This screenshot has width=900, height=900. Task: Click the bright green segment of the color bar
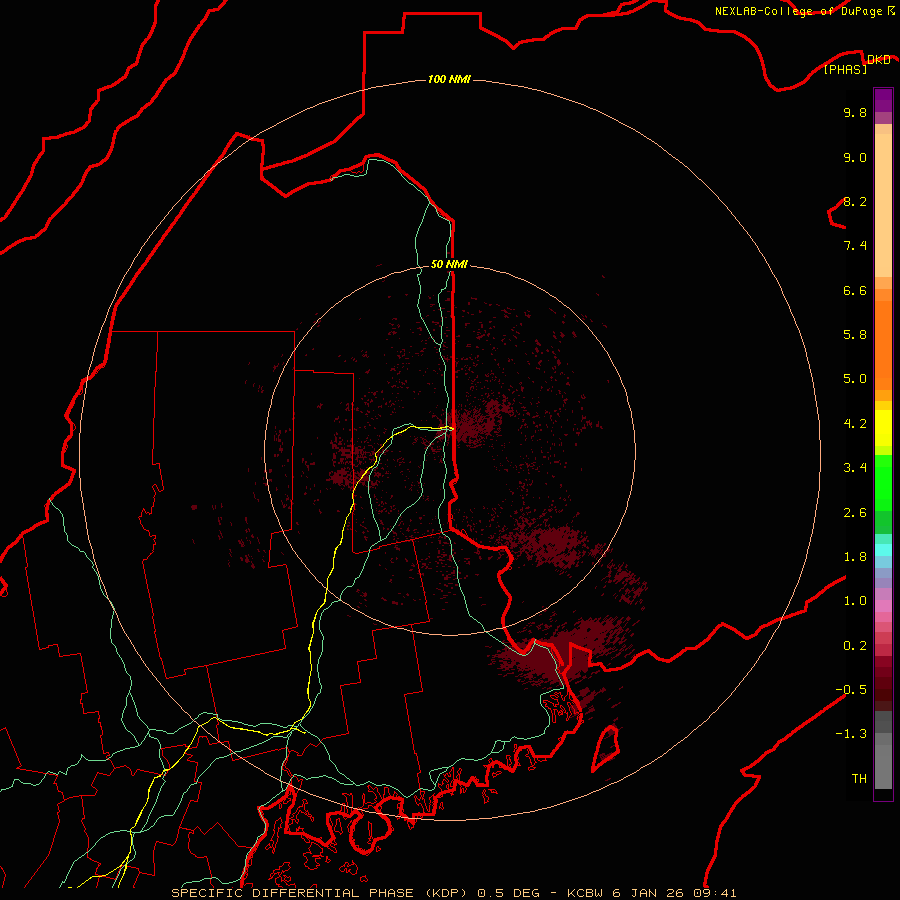pyautogui.click(x=883, y=483)
